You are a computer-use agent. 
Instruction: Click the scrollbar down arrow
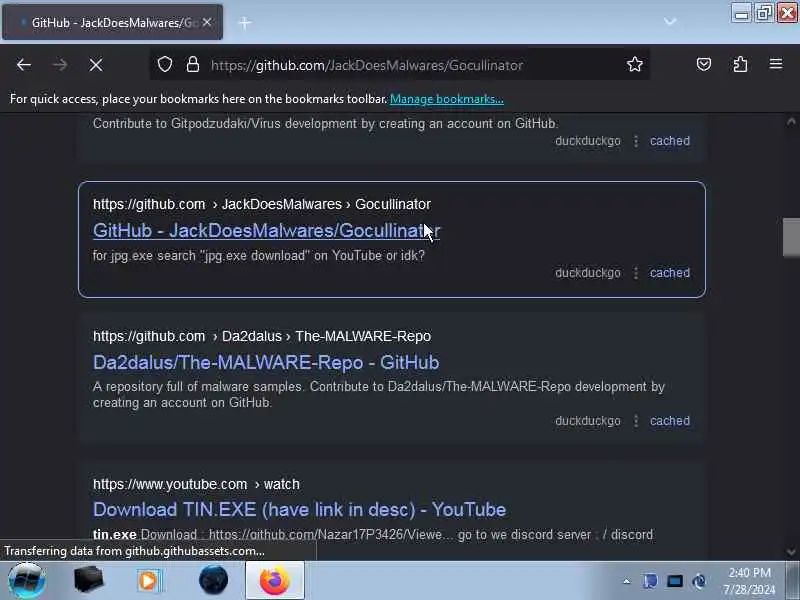click(x=791, y=552)
